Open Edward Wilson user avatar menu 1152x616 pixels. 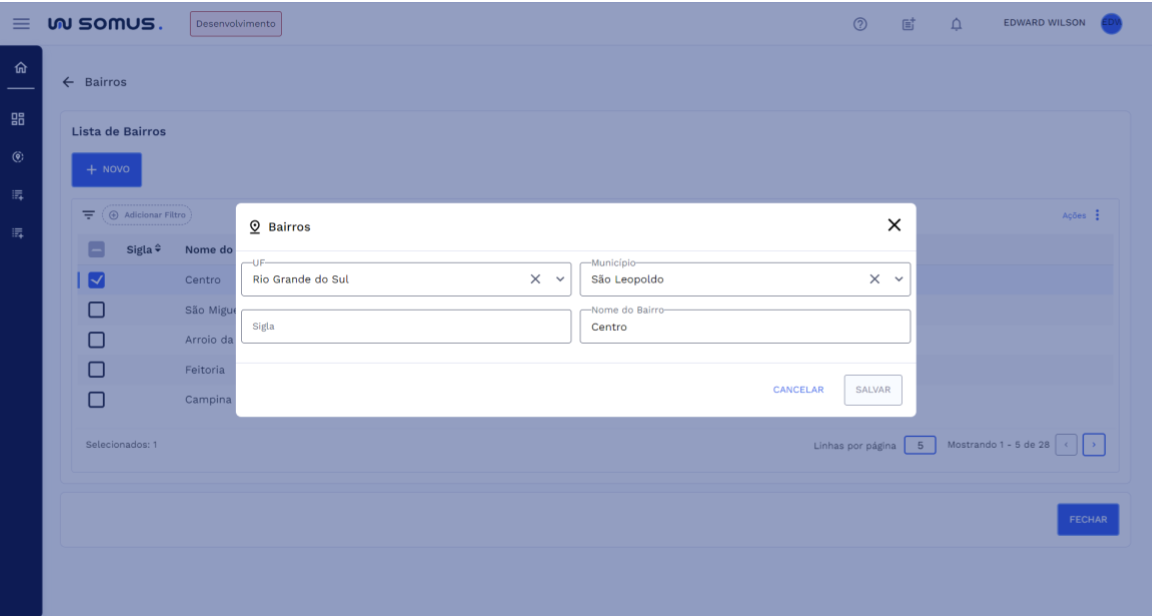(1111, 24)
